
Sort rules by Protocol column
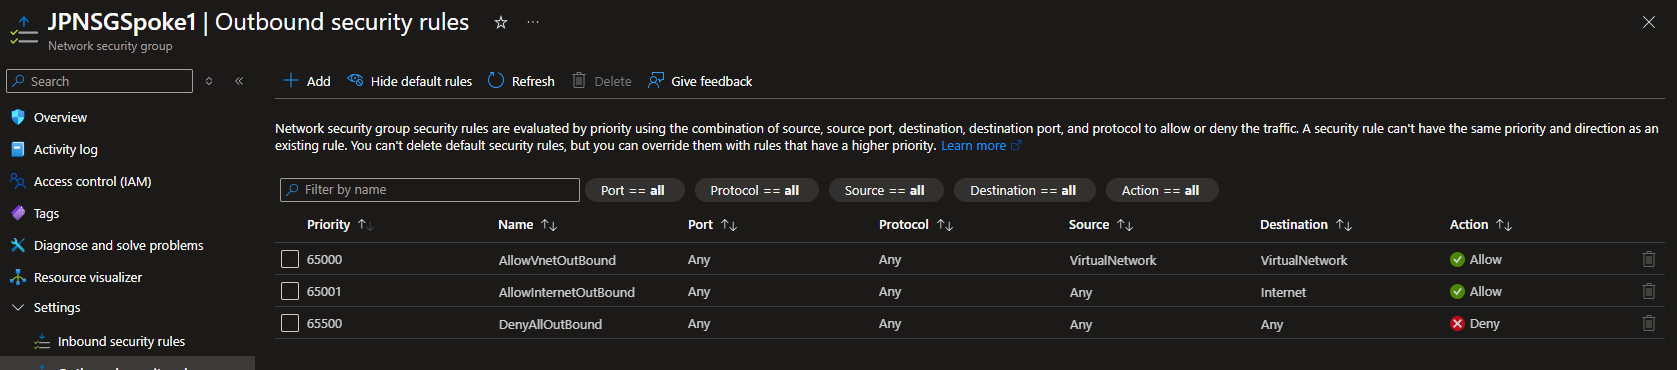pos(916,225)
